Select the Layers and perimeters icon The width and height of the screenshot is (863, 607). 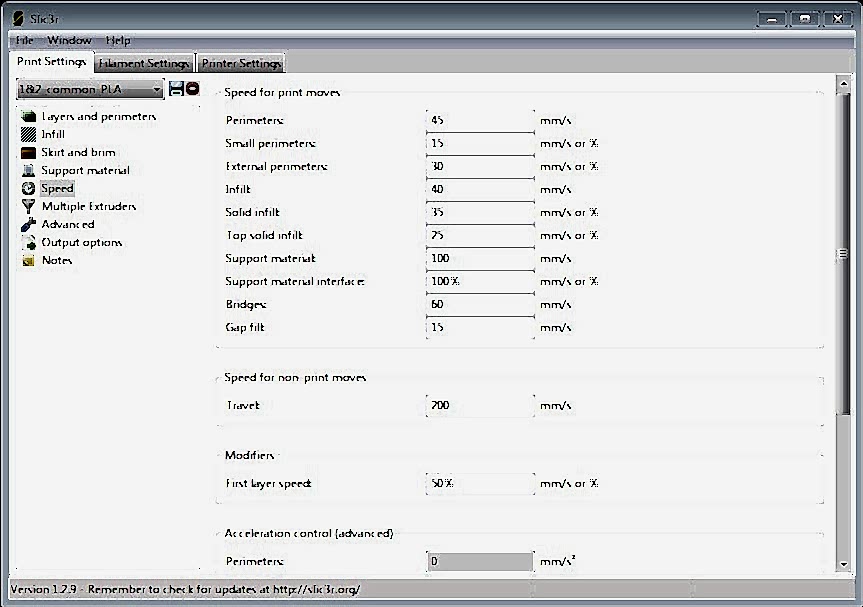pos(28,116)
